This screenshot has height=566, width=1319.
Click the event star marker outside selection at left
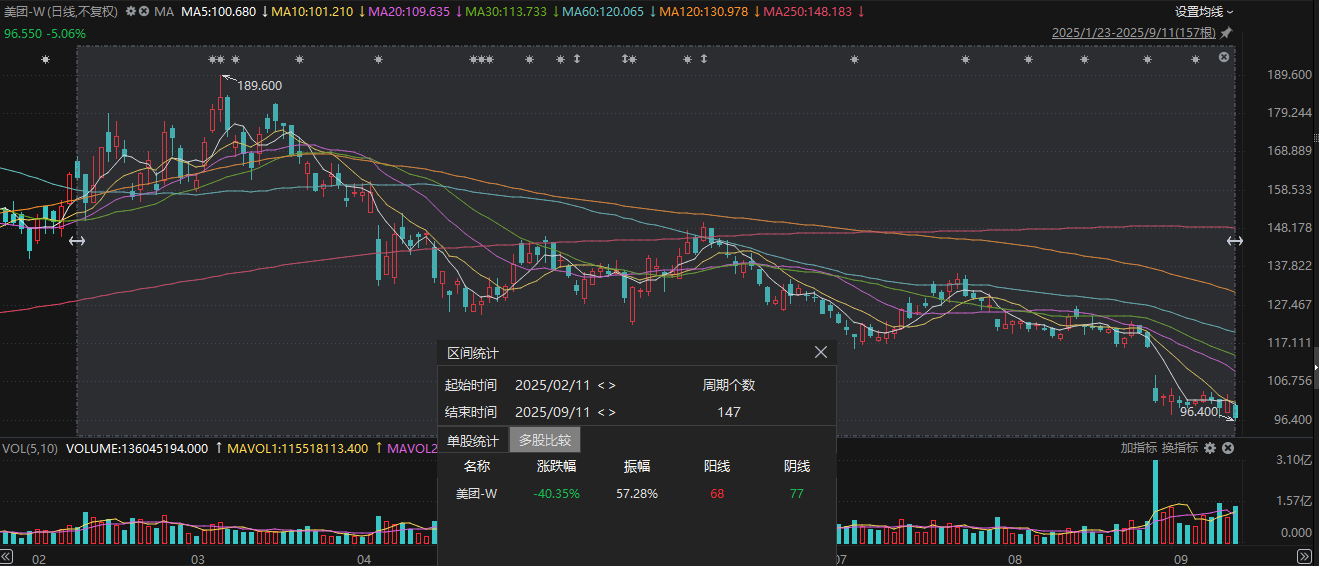tap(45, 60)
